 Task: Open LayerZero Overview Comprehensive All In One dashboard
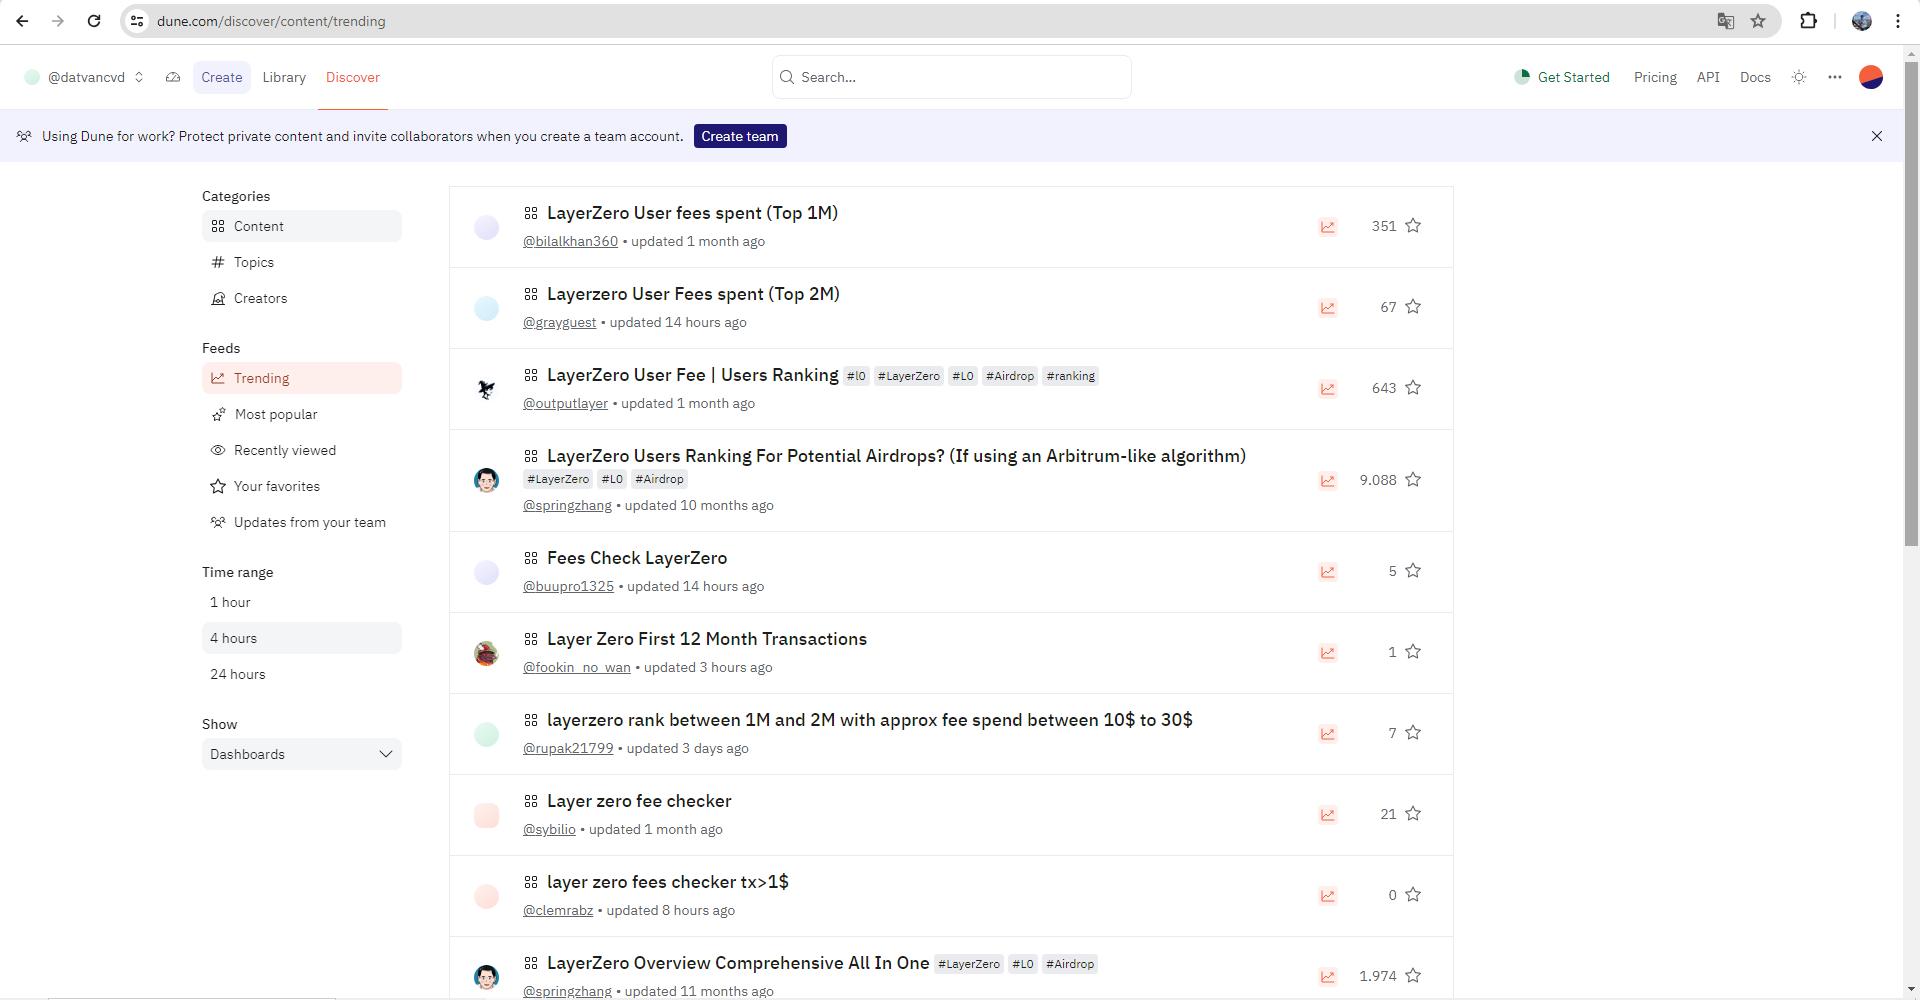[x=738, y=963]
